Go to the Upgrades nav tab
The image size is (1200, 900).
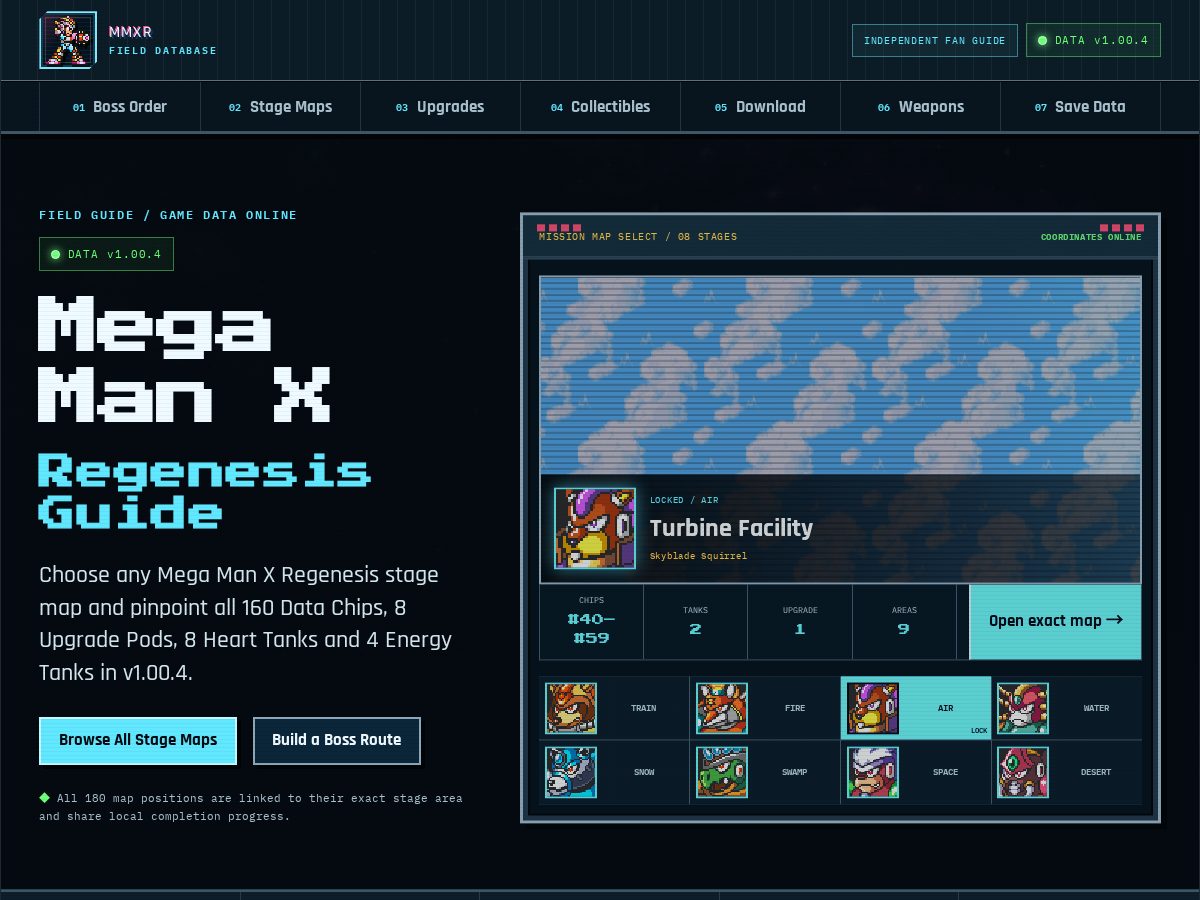point(440,107)
